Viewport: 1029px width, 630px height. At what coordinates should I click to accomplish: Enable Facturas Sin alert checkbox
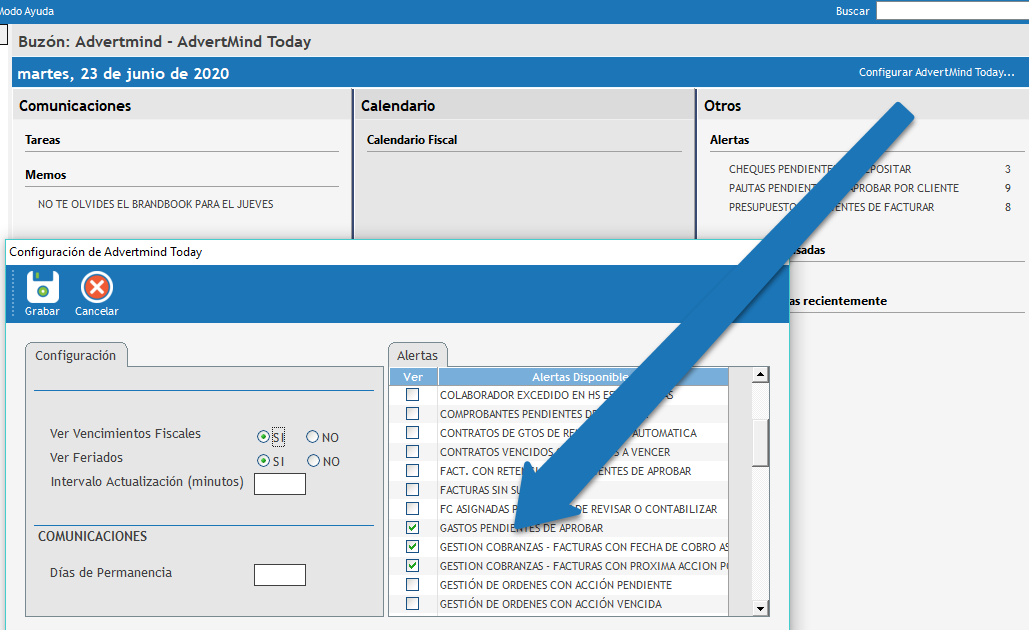(412, 490)
